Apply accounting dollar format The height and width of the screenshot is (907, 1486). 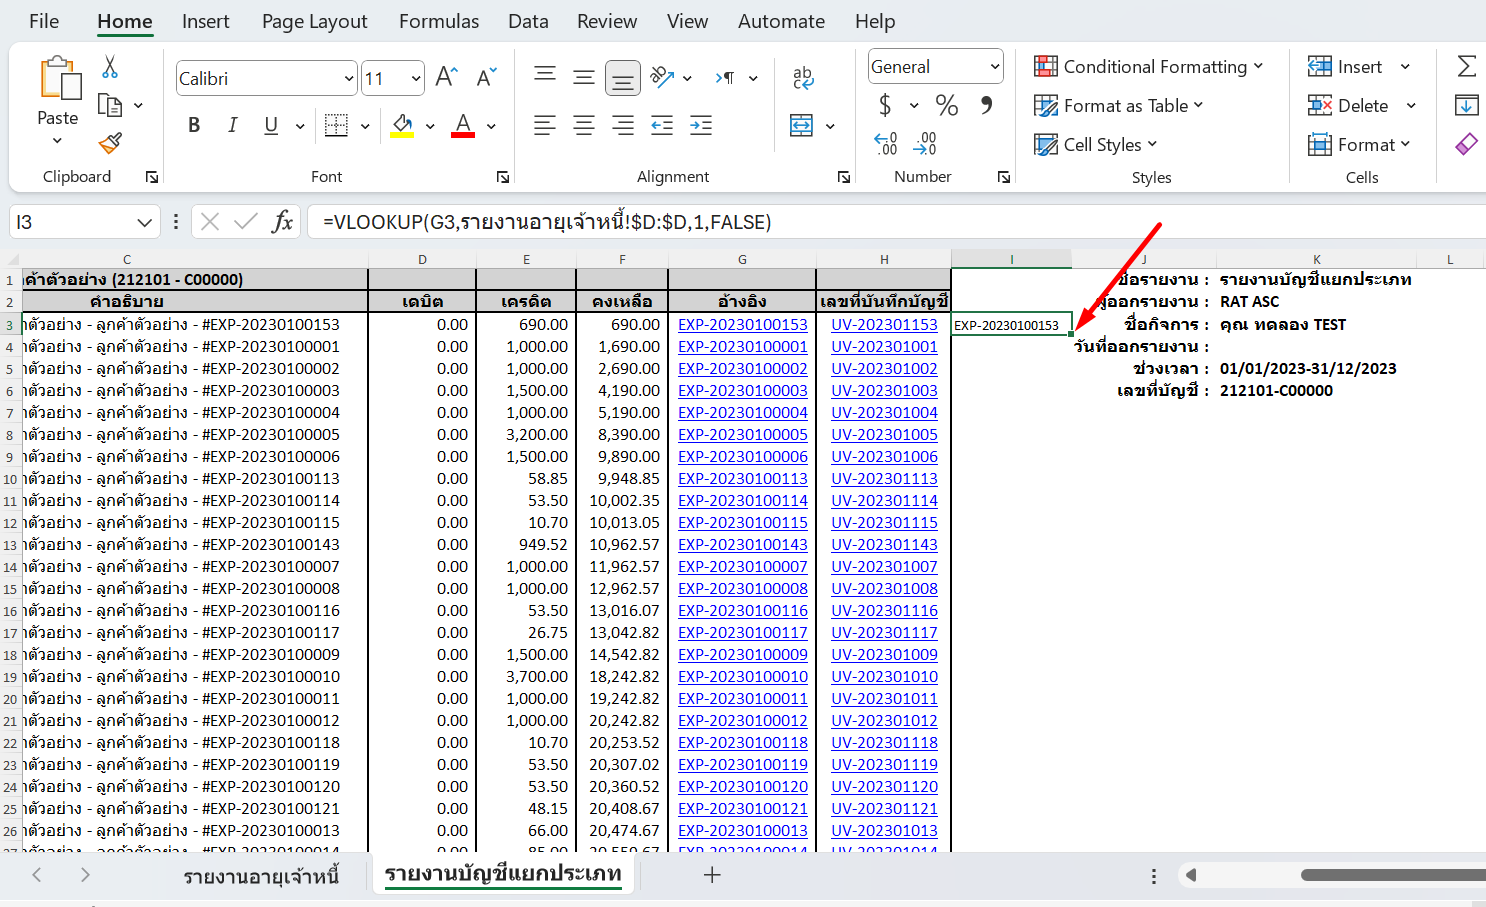click(885, 105)
